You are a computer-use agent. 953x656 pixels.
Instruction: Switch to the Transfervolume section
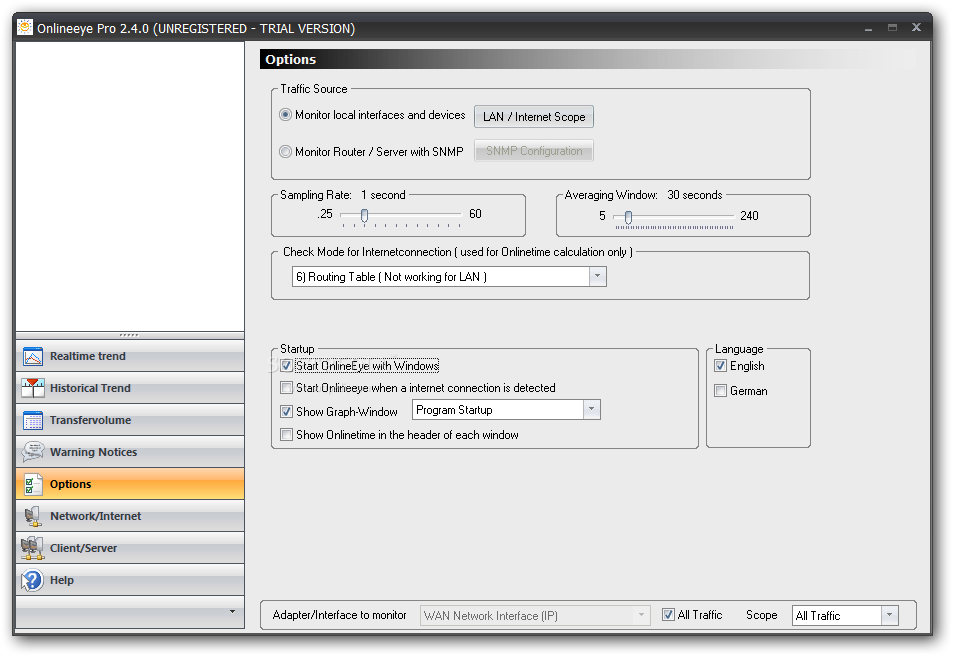point(130,420)
